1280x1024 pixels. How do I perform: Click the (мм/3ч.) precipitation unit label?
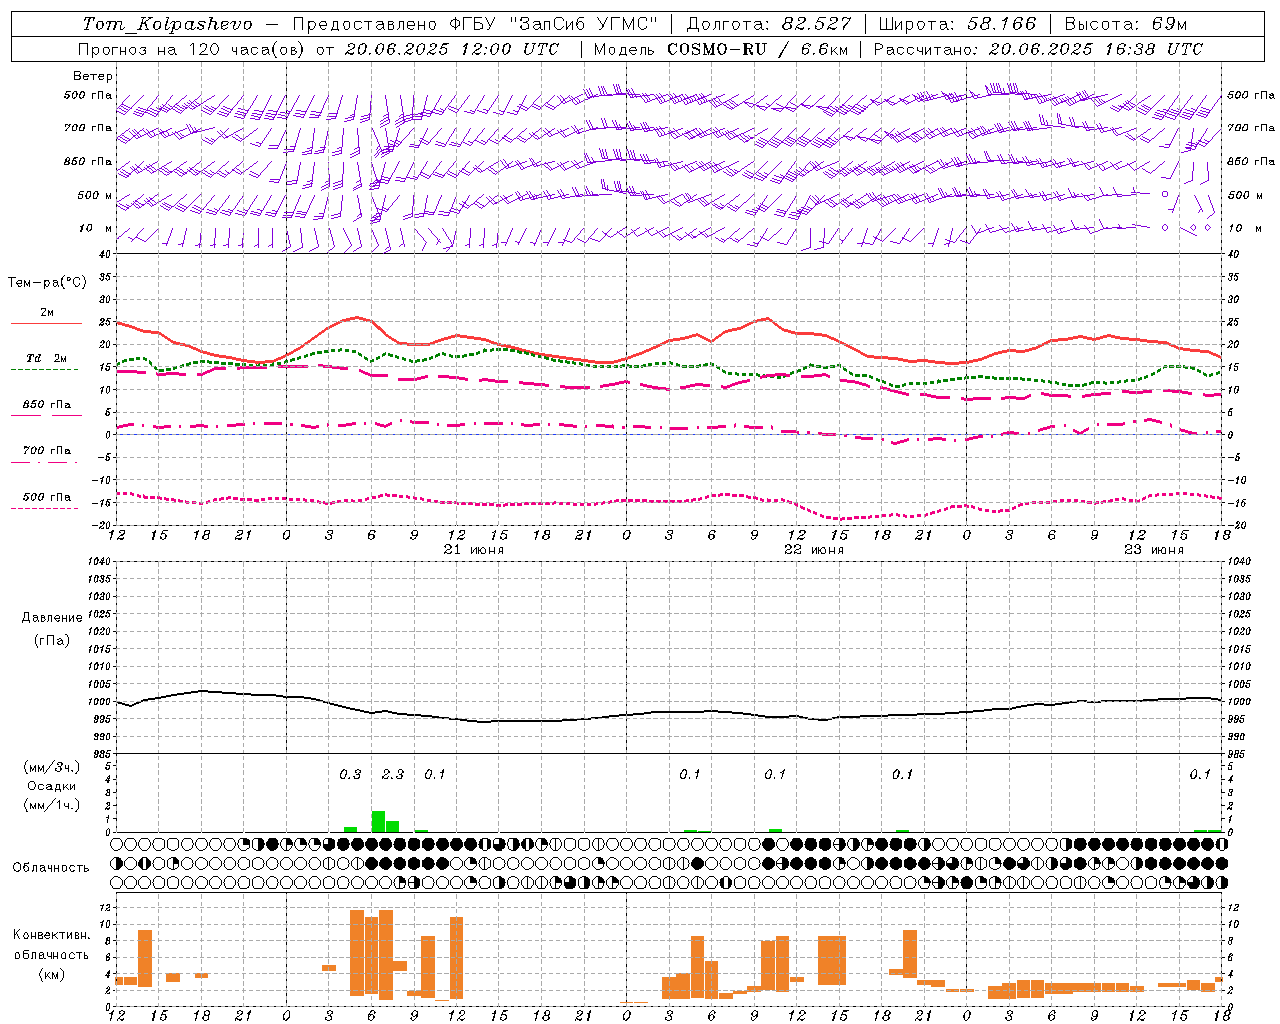coord(51,767)
